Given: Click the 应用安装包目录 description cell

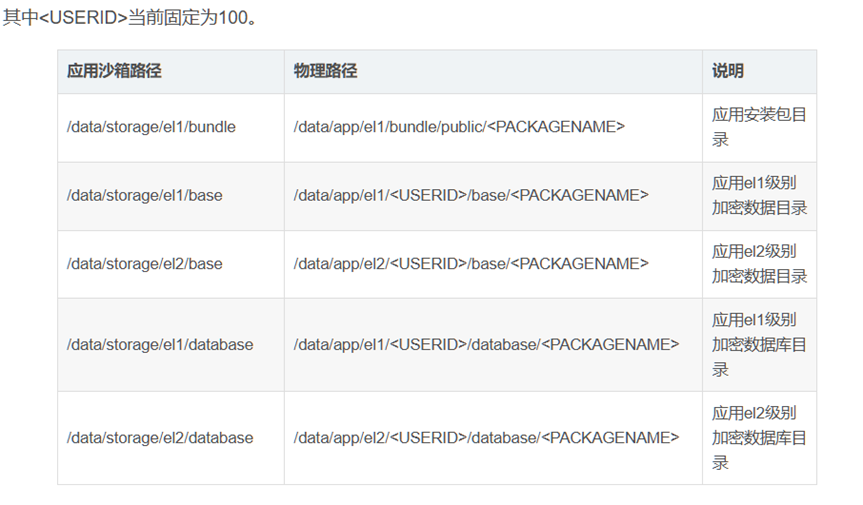Looking at the screenshot, I should (x=759, y=127).
